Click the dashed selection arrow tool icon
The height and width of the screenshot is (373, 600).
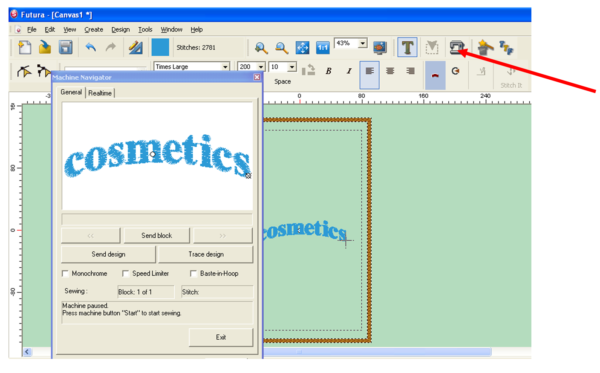tap(432, 47)
